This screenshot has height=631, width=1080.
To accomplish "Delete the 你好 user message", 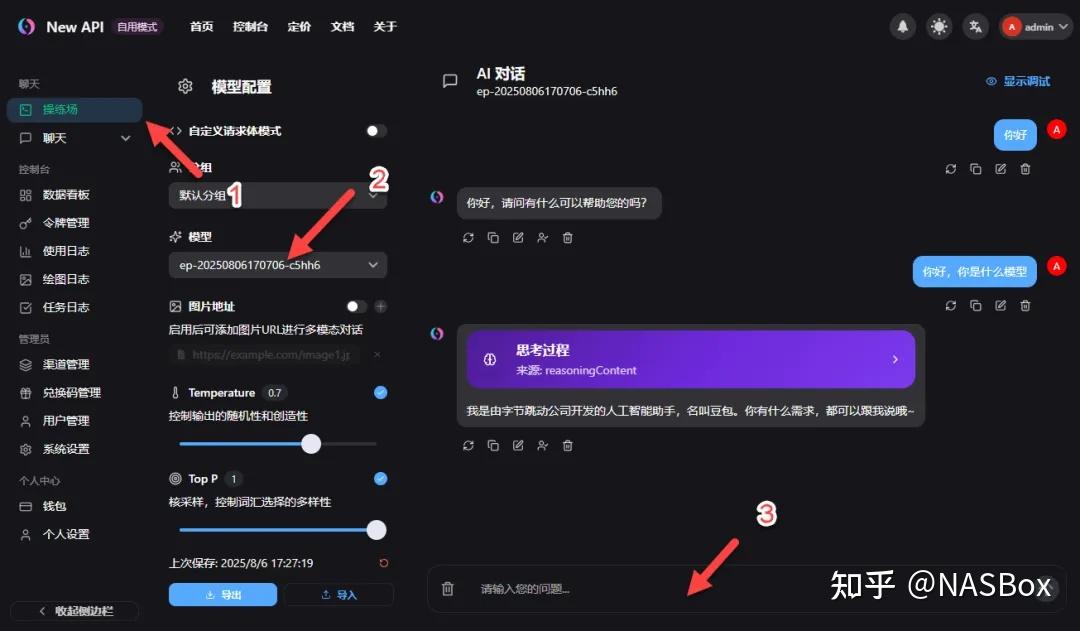I will pos(1025,169).
